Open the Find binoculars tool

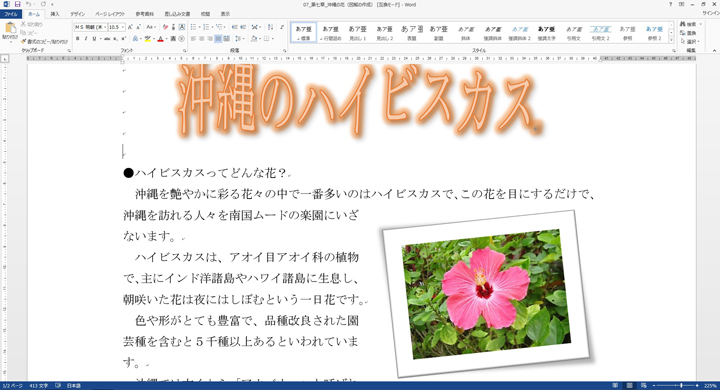(688, 24)
